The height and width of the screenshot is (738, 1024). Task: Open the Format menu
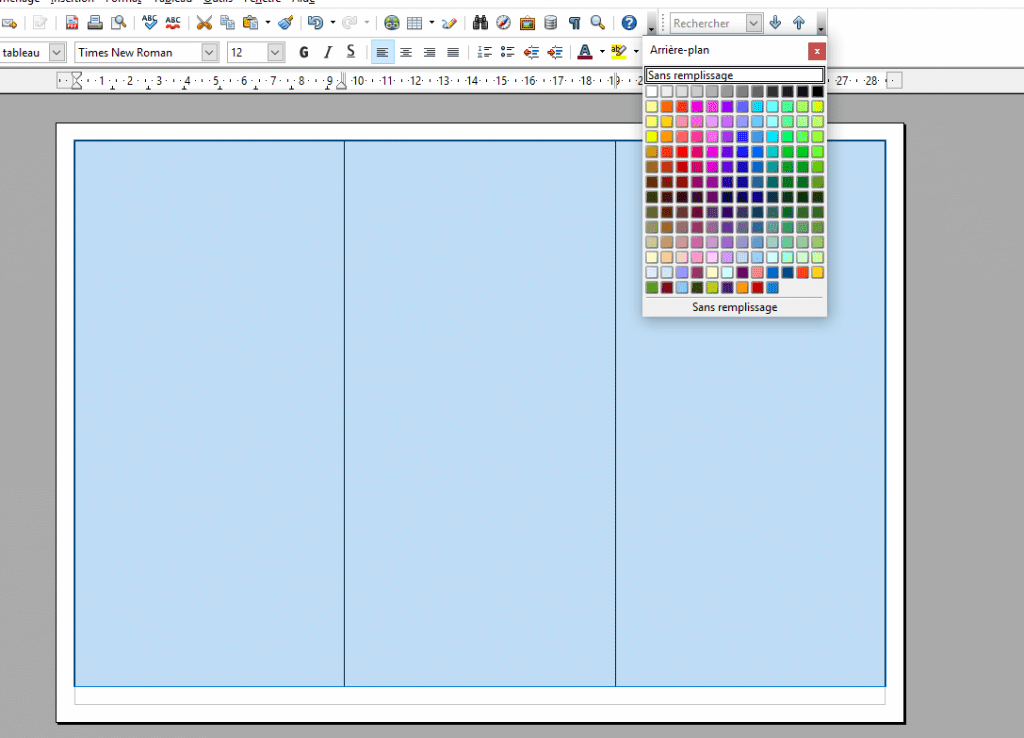[123, 1]
